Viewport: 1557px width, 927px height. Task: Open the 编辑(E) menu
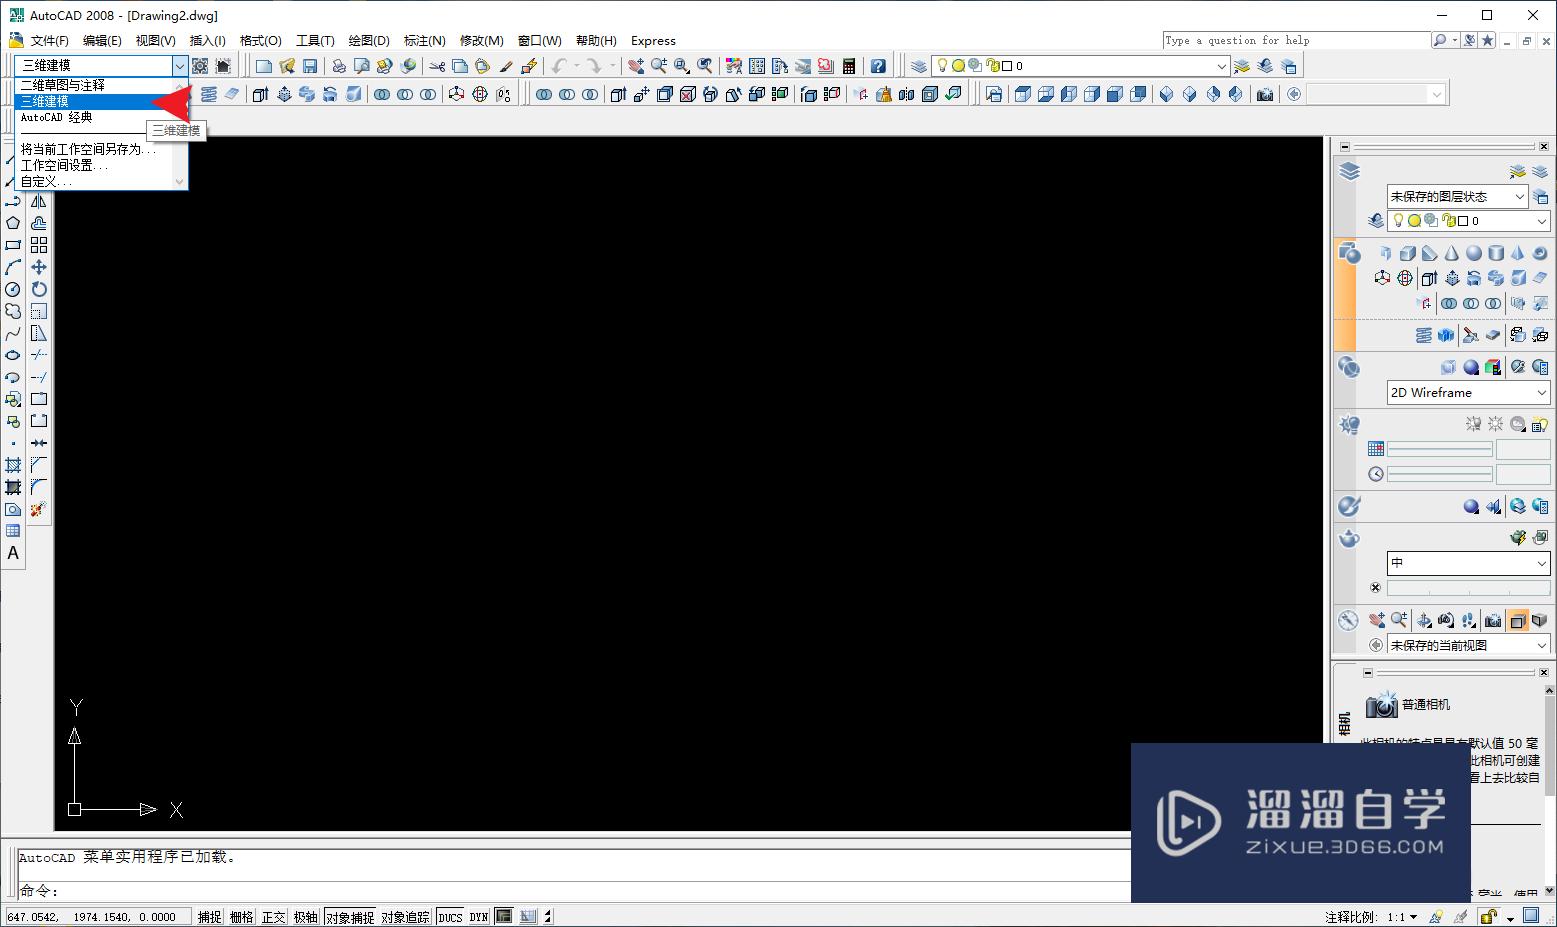(x=102, y=41)
